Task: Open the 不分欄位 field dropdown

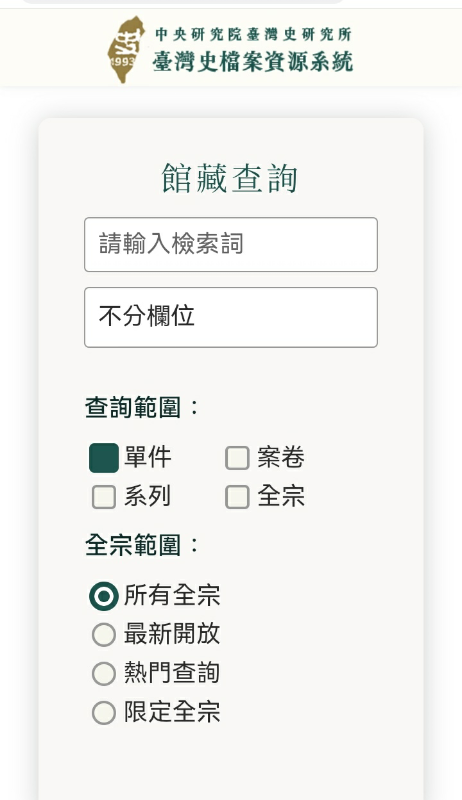Action: point(231,317)
